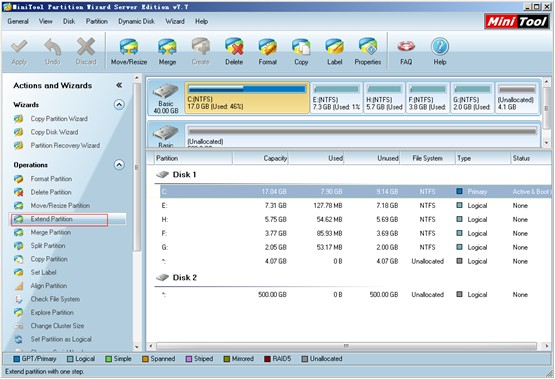Select the G: partition row
Screen dimensions: 555x379
pos(354,247)
